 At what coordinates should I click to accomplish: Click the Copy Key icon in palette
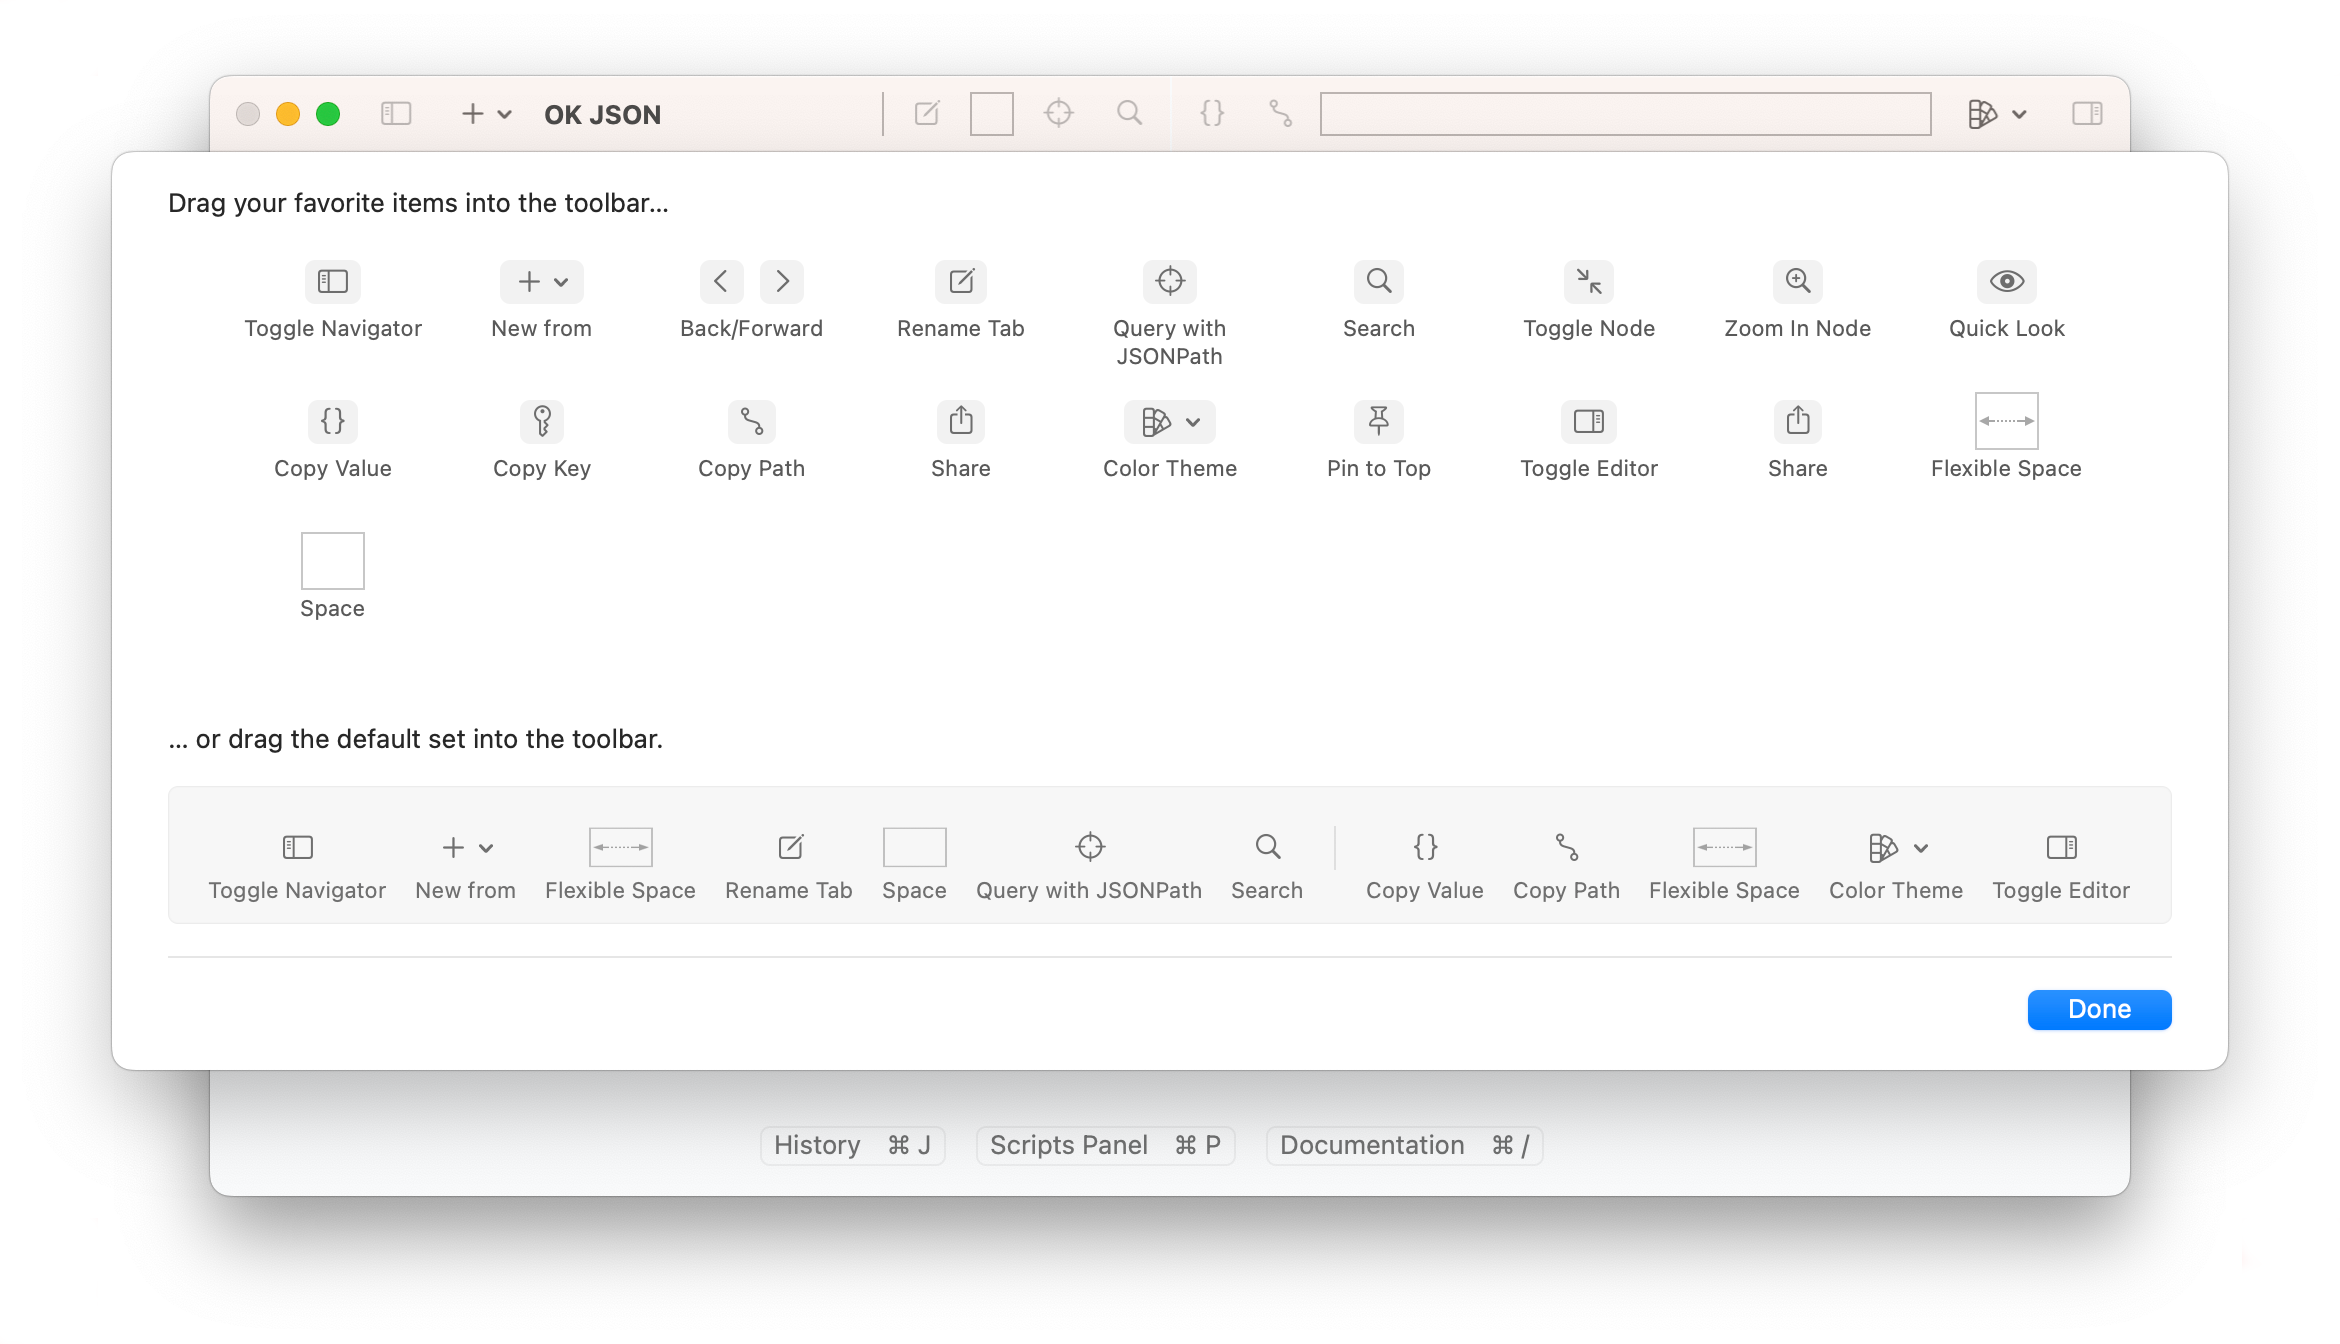pos(542,421)
